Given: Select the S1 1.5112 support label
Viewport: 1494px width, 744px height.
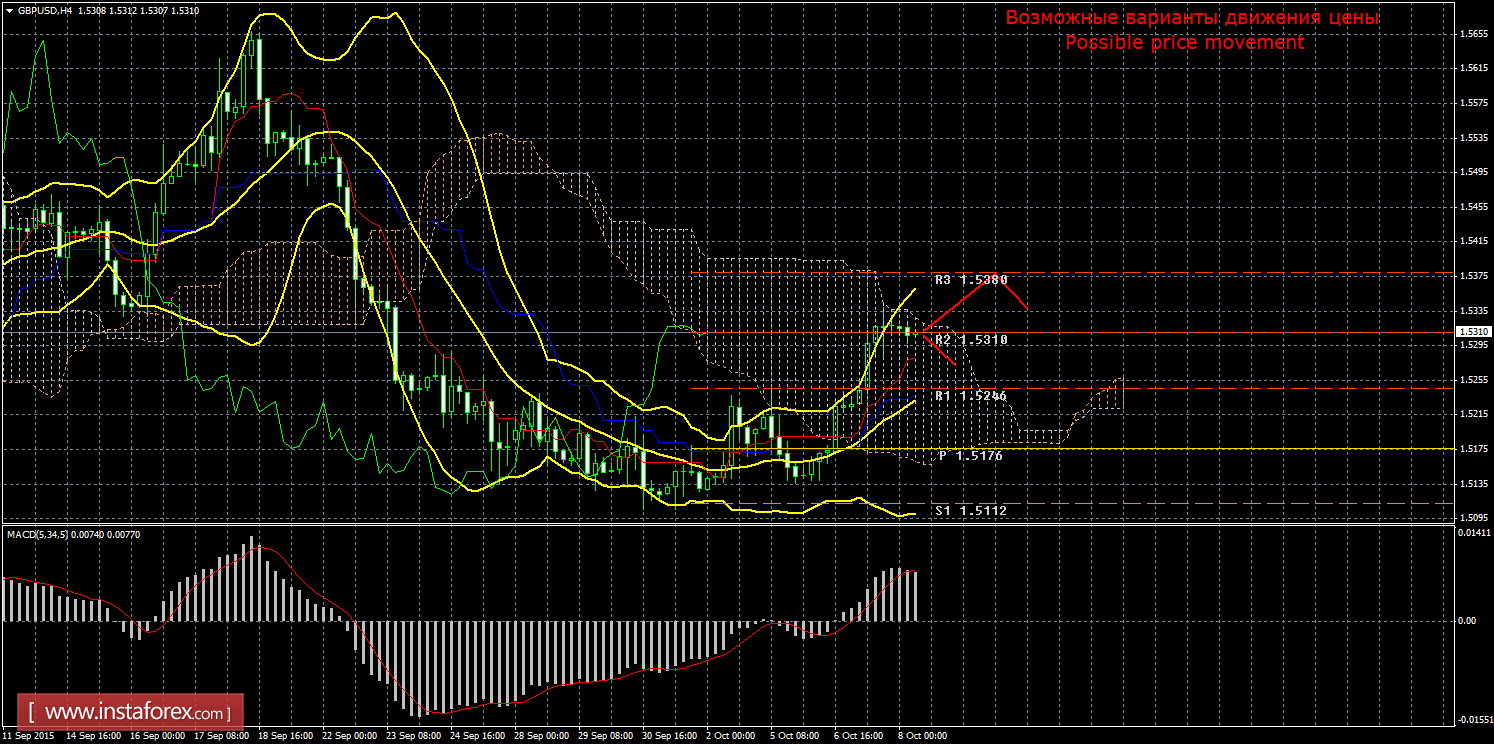Looking at the screenshot, I should (x=971, y=511).
